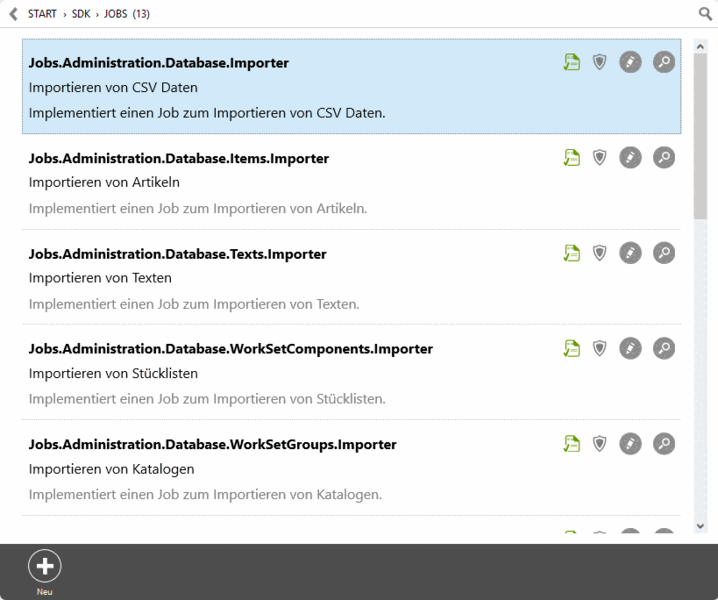The width and height of the screenshot is (718, 600).
Task: Navigate to SDK in breadcrumb
Action: point(81,14)
